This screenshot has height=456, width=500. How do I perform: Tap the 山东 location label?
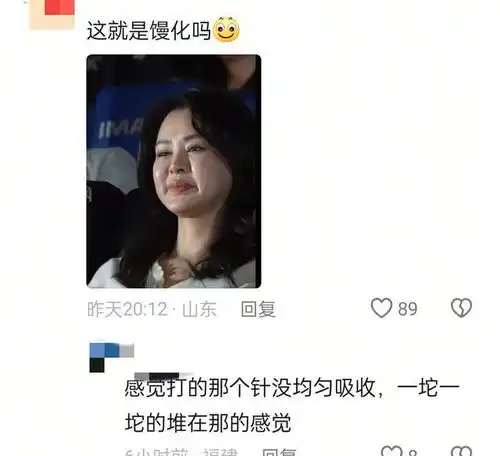tap(199, 309)
